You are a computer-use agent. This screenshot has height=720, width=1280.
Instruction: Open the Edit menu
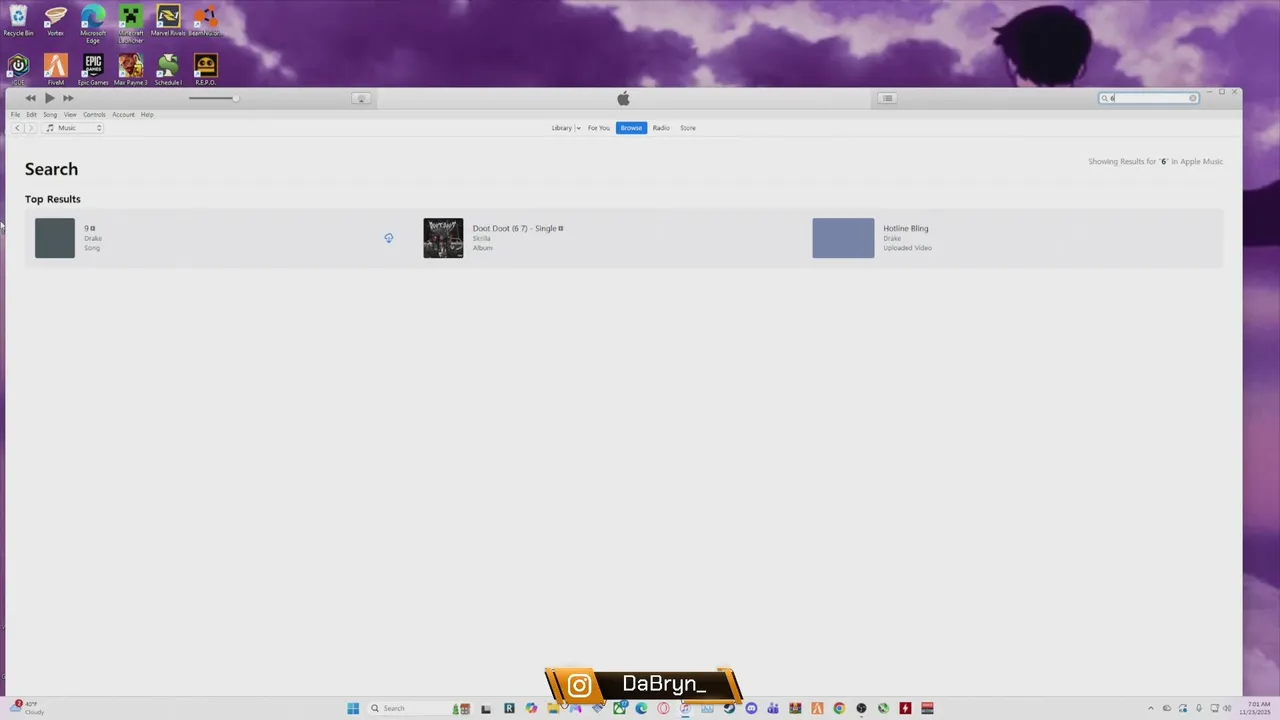click(x=31, y=115)
